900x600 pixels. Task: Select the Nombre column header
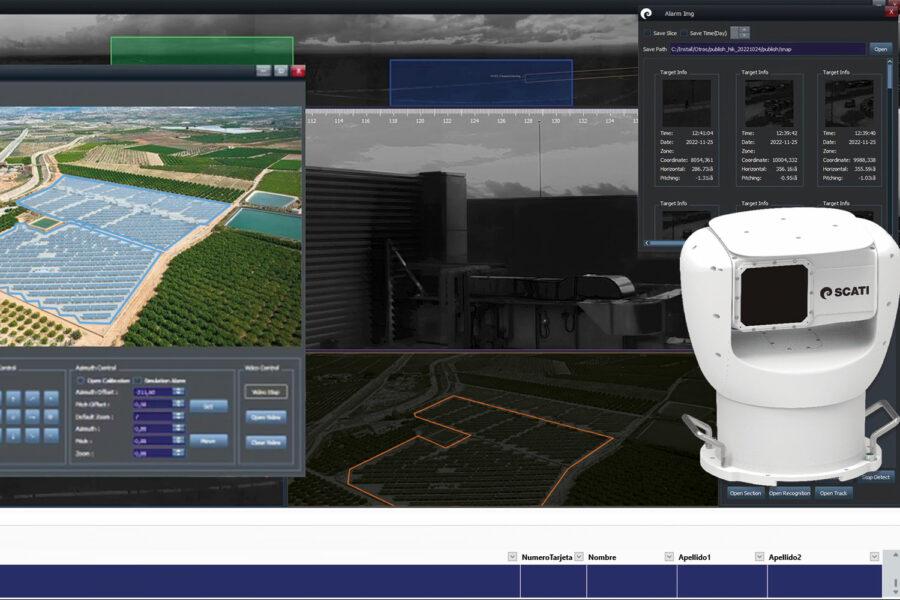tap(602, 557)
